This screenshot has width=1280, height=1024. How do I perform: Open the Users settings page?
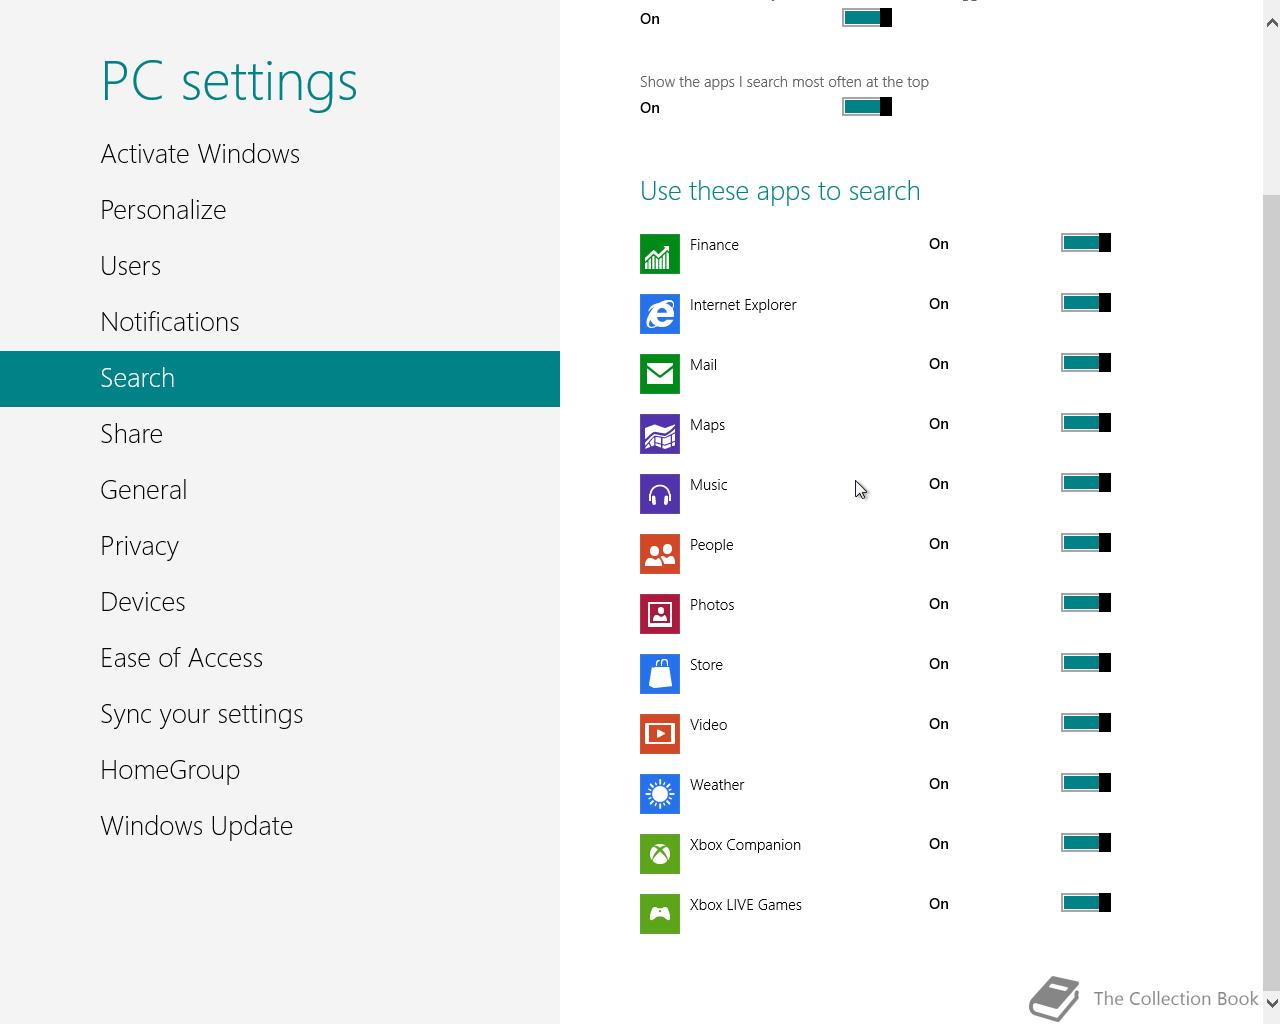pyautogui.click(x=280, y=266)
